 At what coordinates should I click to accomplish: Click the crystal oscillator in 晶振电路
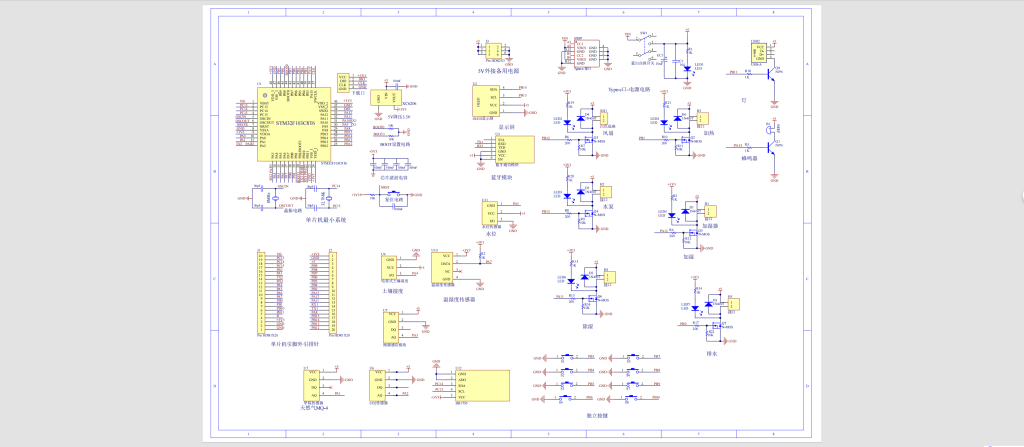click(x=270, y=200)
